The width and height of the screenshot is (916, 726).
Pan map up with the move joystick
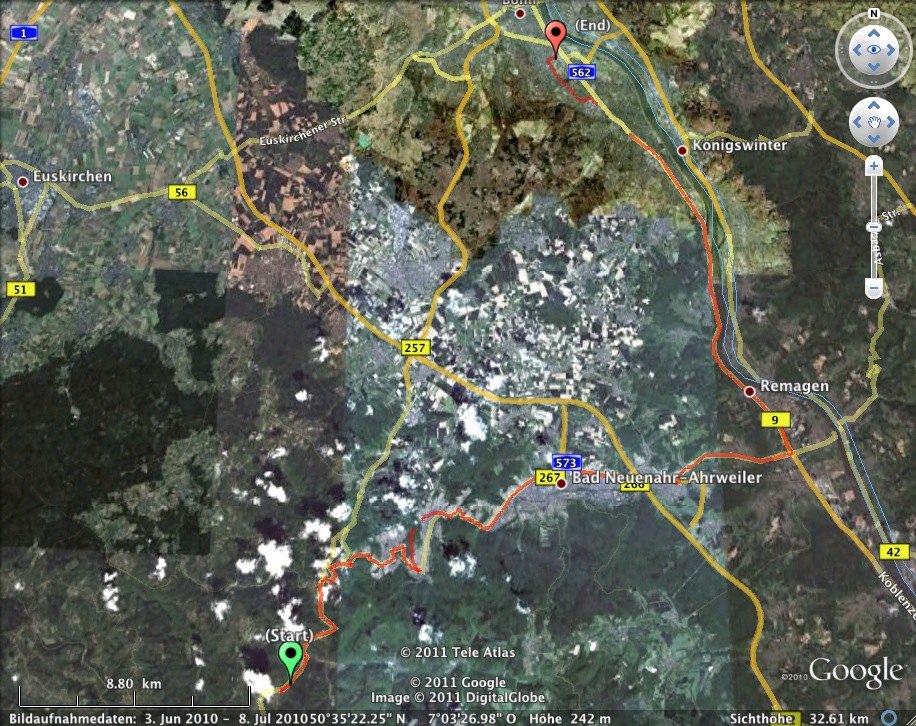point(874,106)
